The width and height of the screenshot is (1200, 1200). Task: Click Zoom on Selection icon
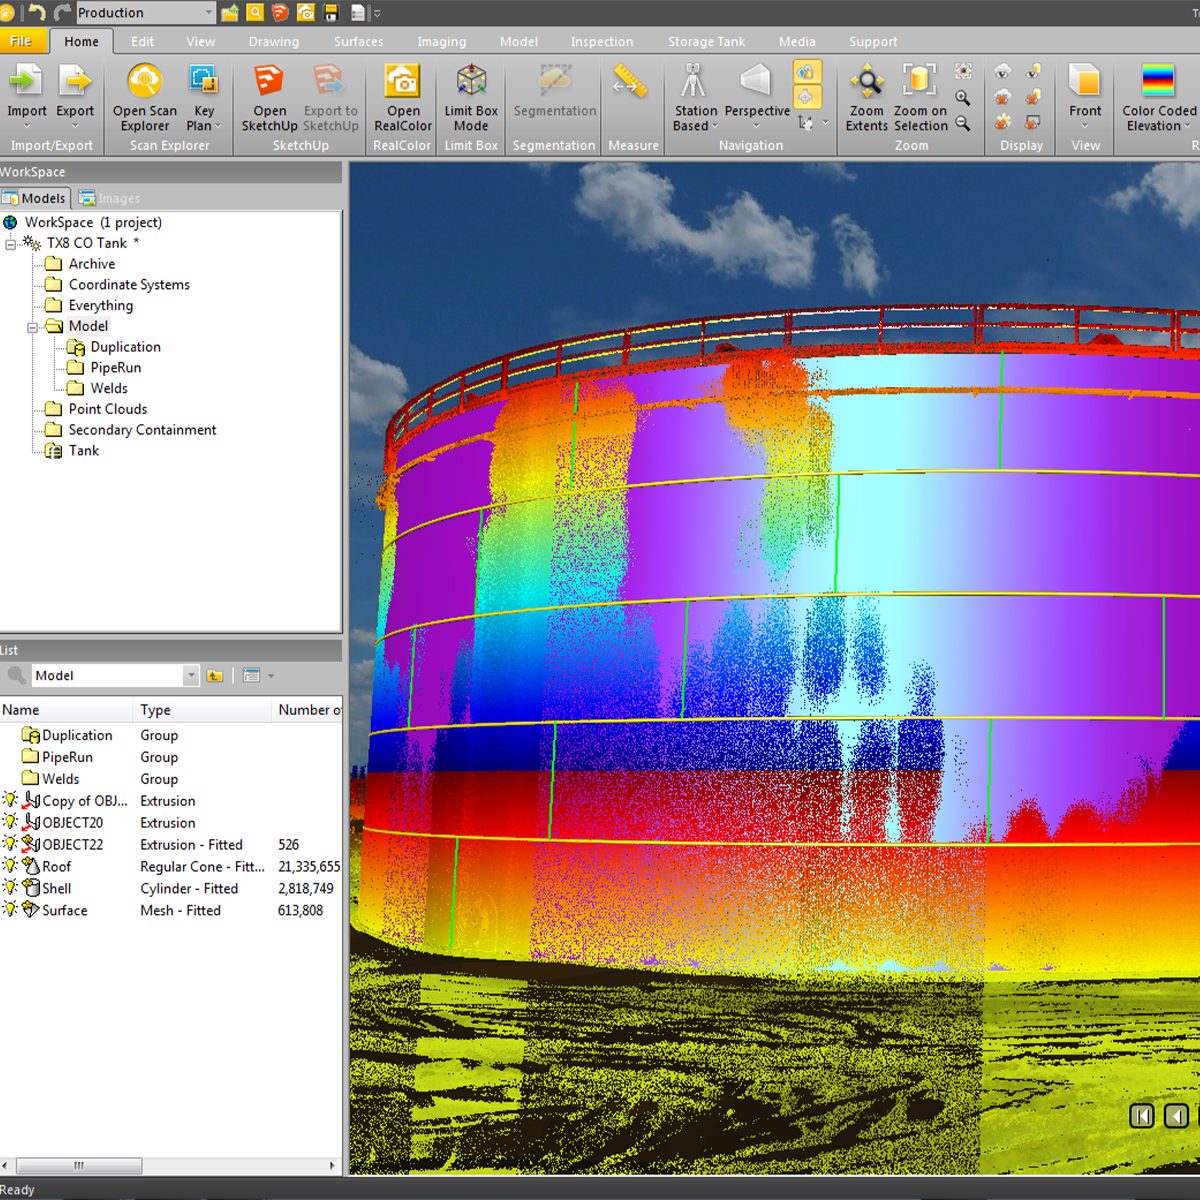pos(919,82)
